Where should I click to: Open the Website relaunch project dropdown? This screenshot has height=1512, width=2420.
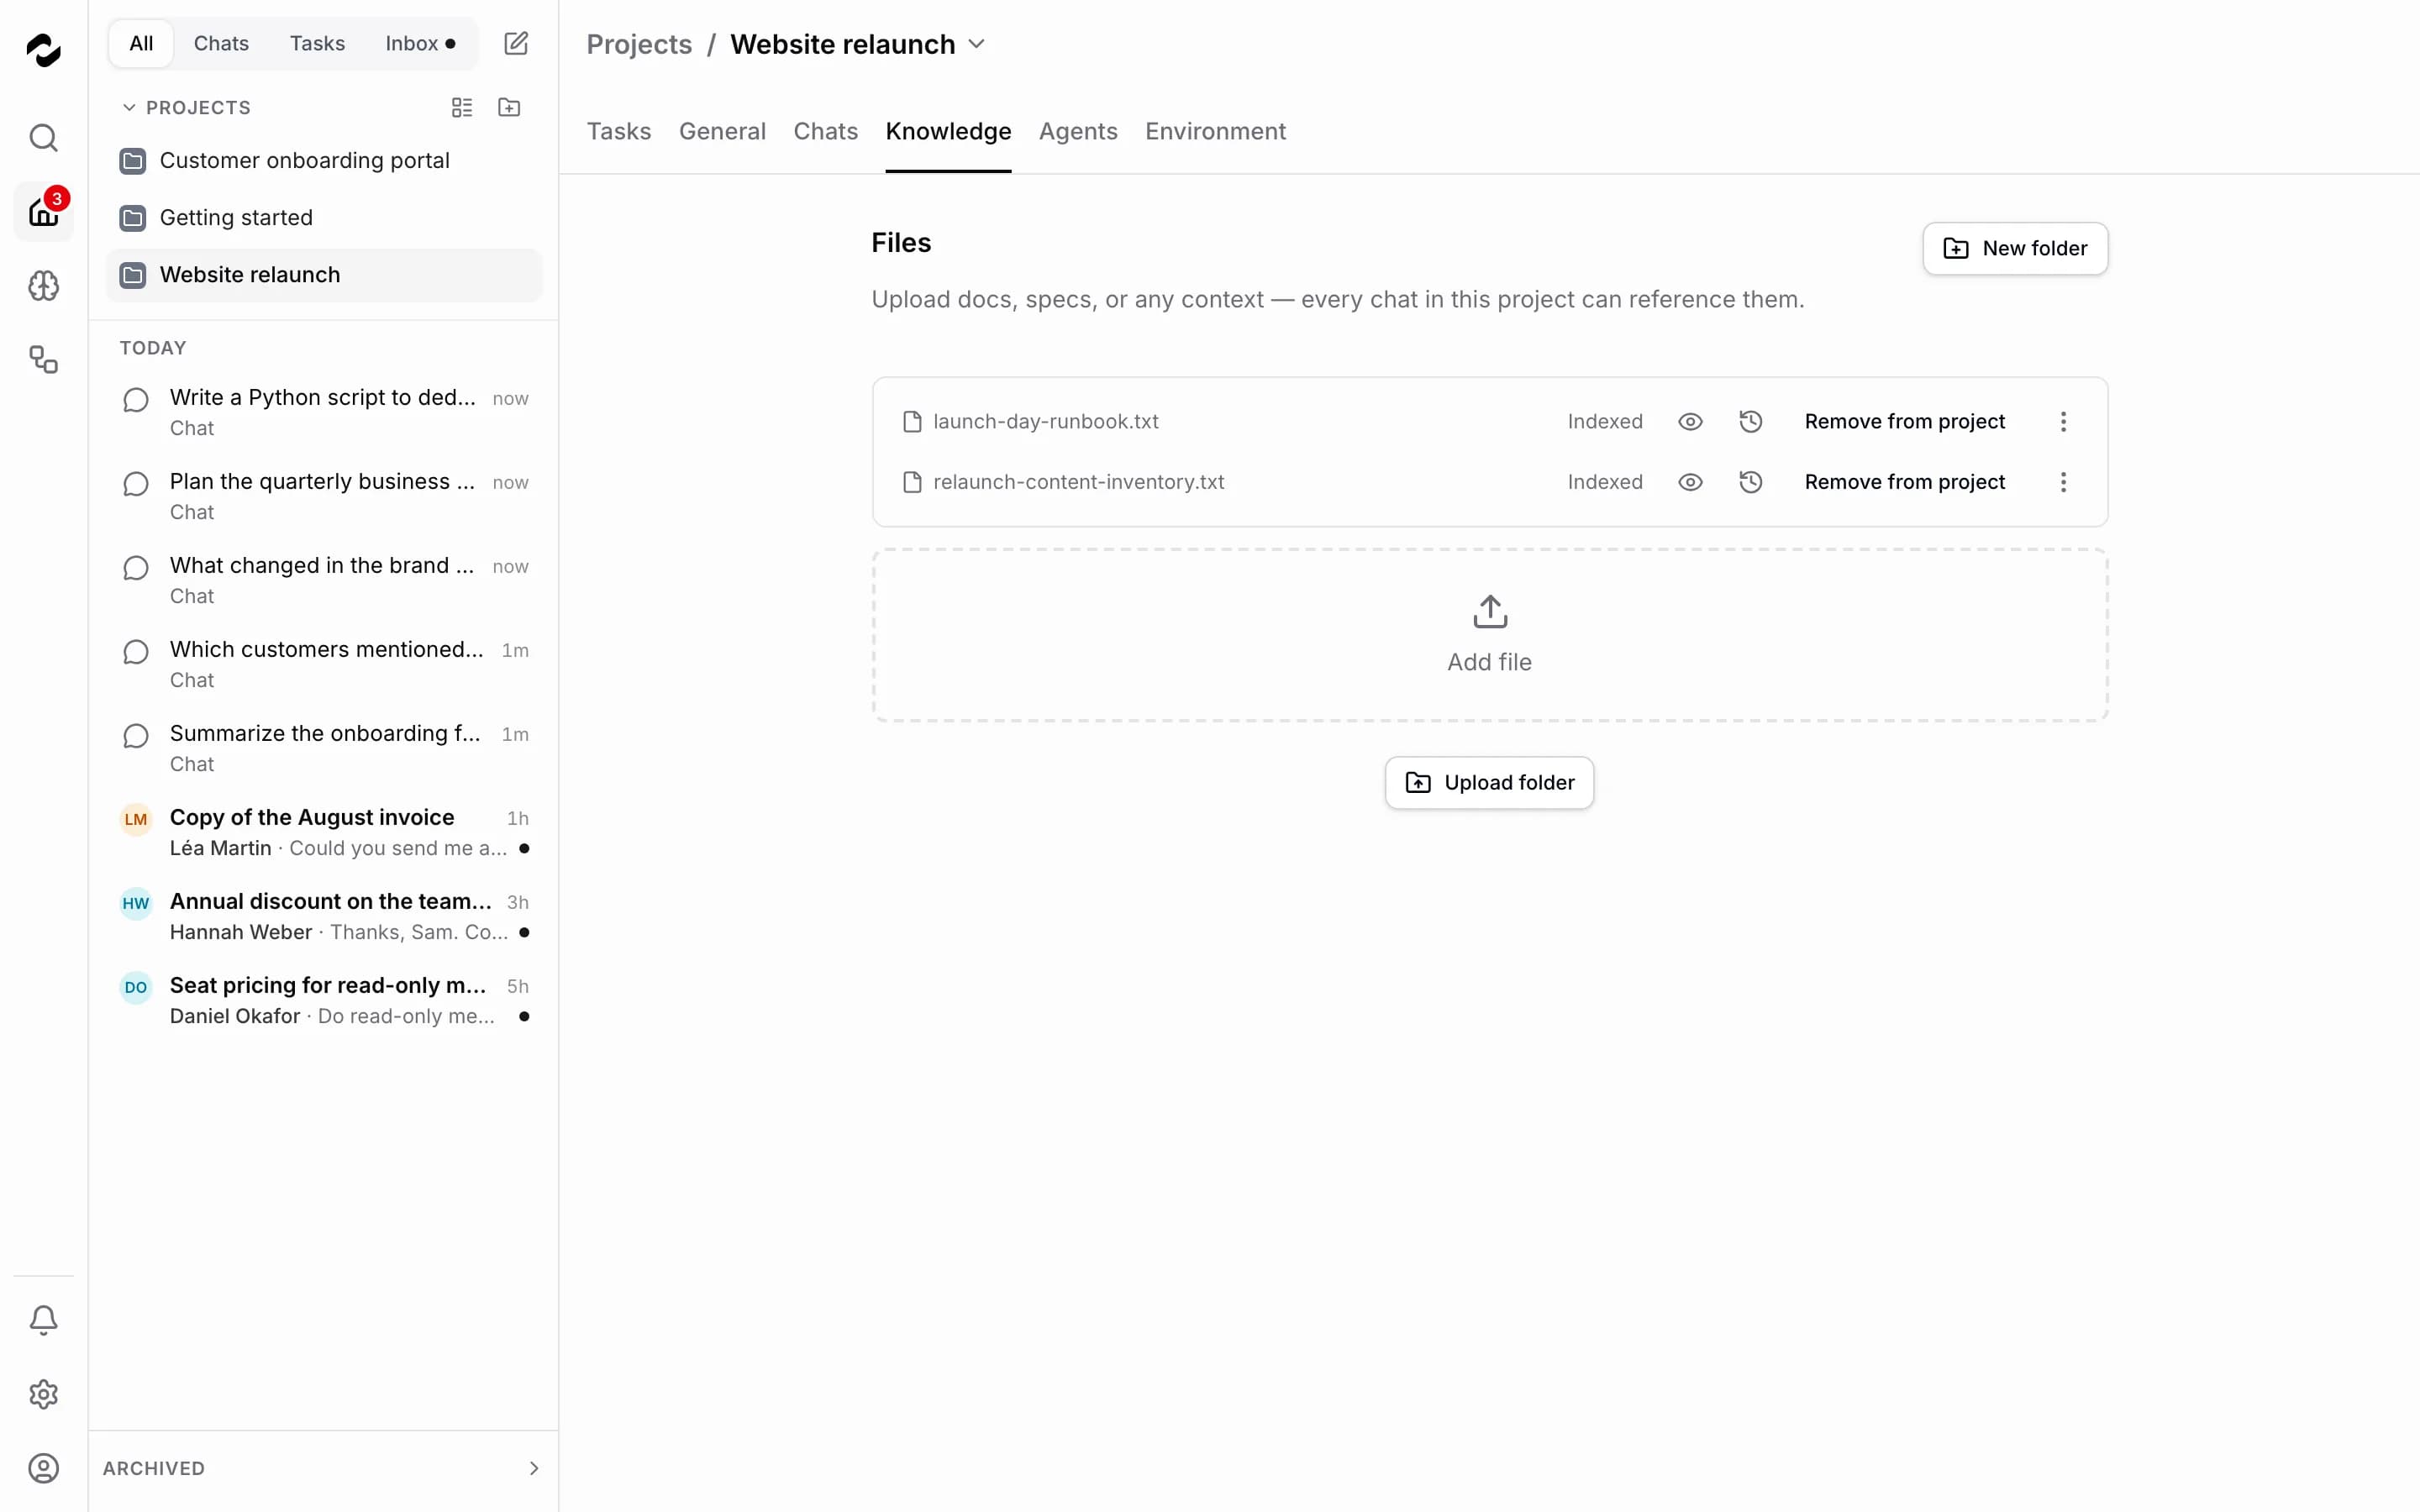tap(977, 44)
